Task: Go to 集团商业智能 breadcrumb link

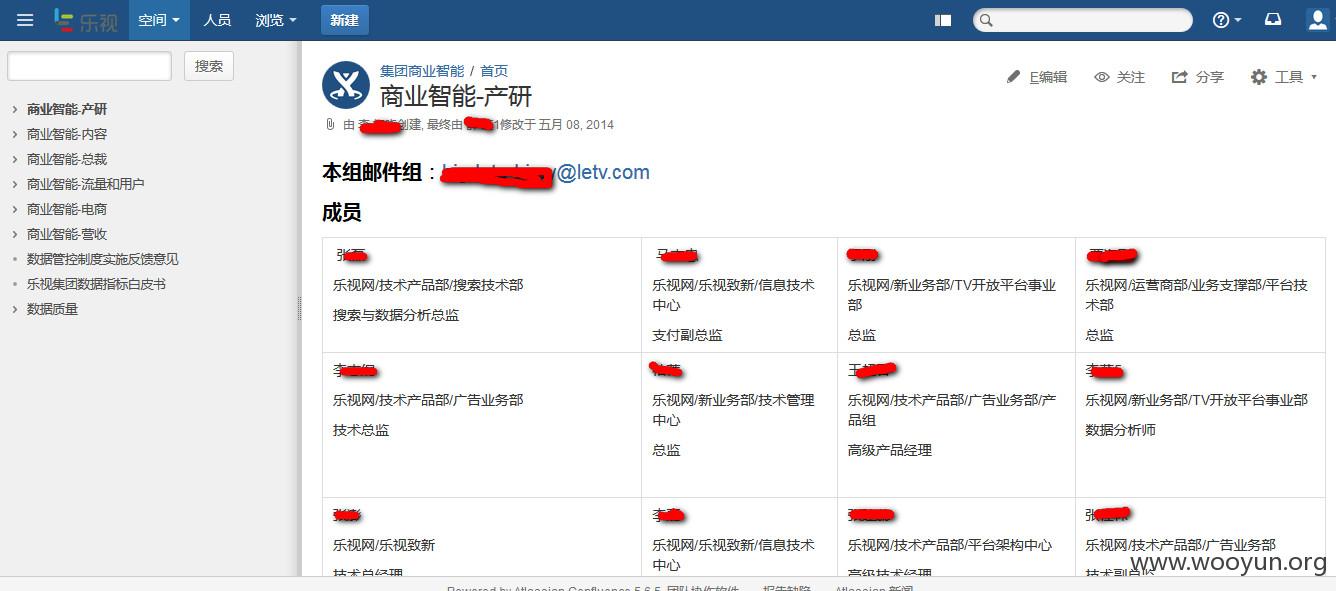Action: [422, 71]
